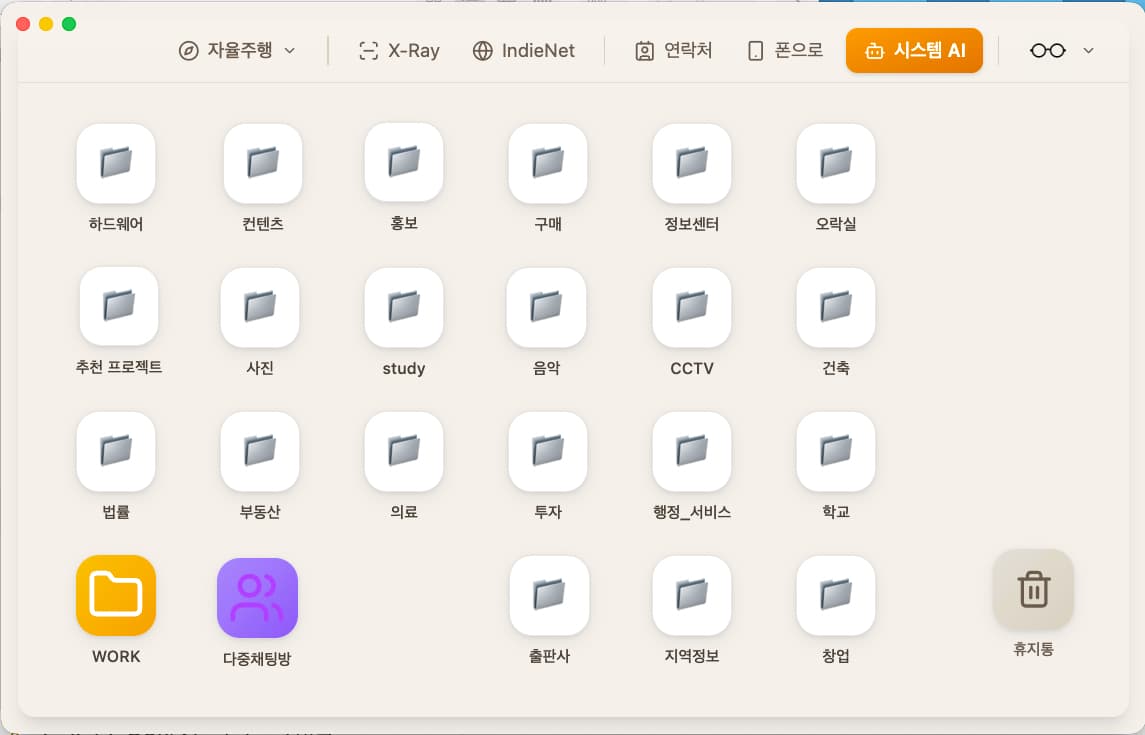
Task: Open the 홍보 folder icon
Action: [404, 163]
